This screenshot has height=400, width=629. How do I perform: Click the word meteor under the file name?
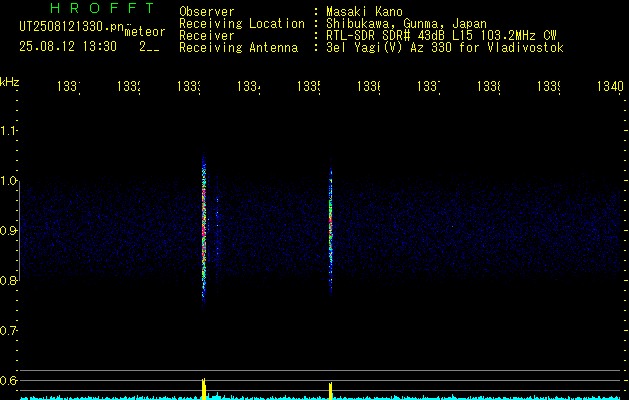pyautogui.click(x=145, y=32)
